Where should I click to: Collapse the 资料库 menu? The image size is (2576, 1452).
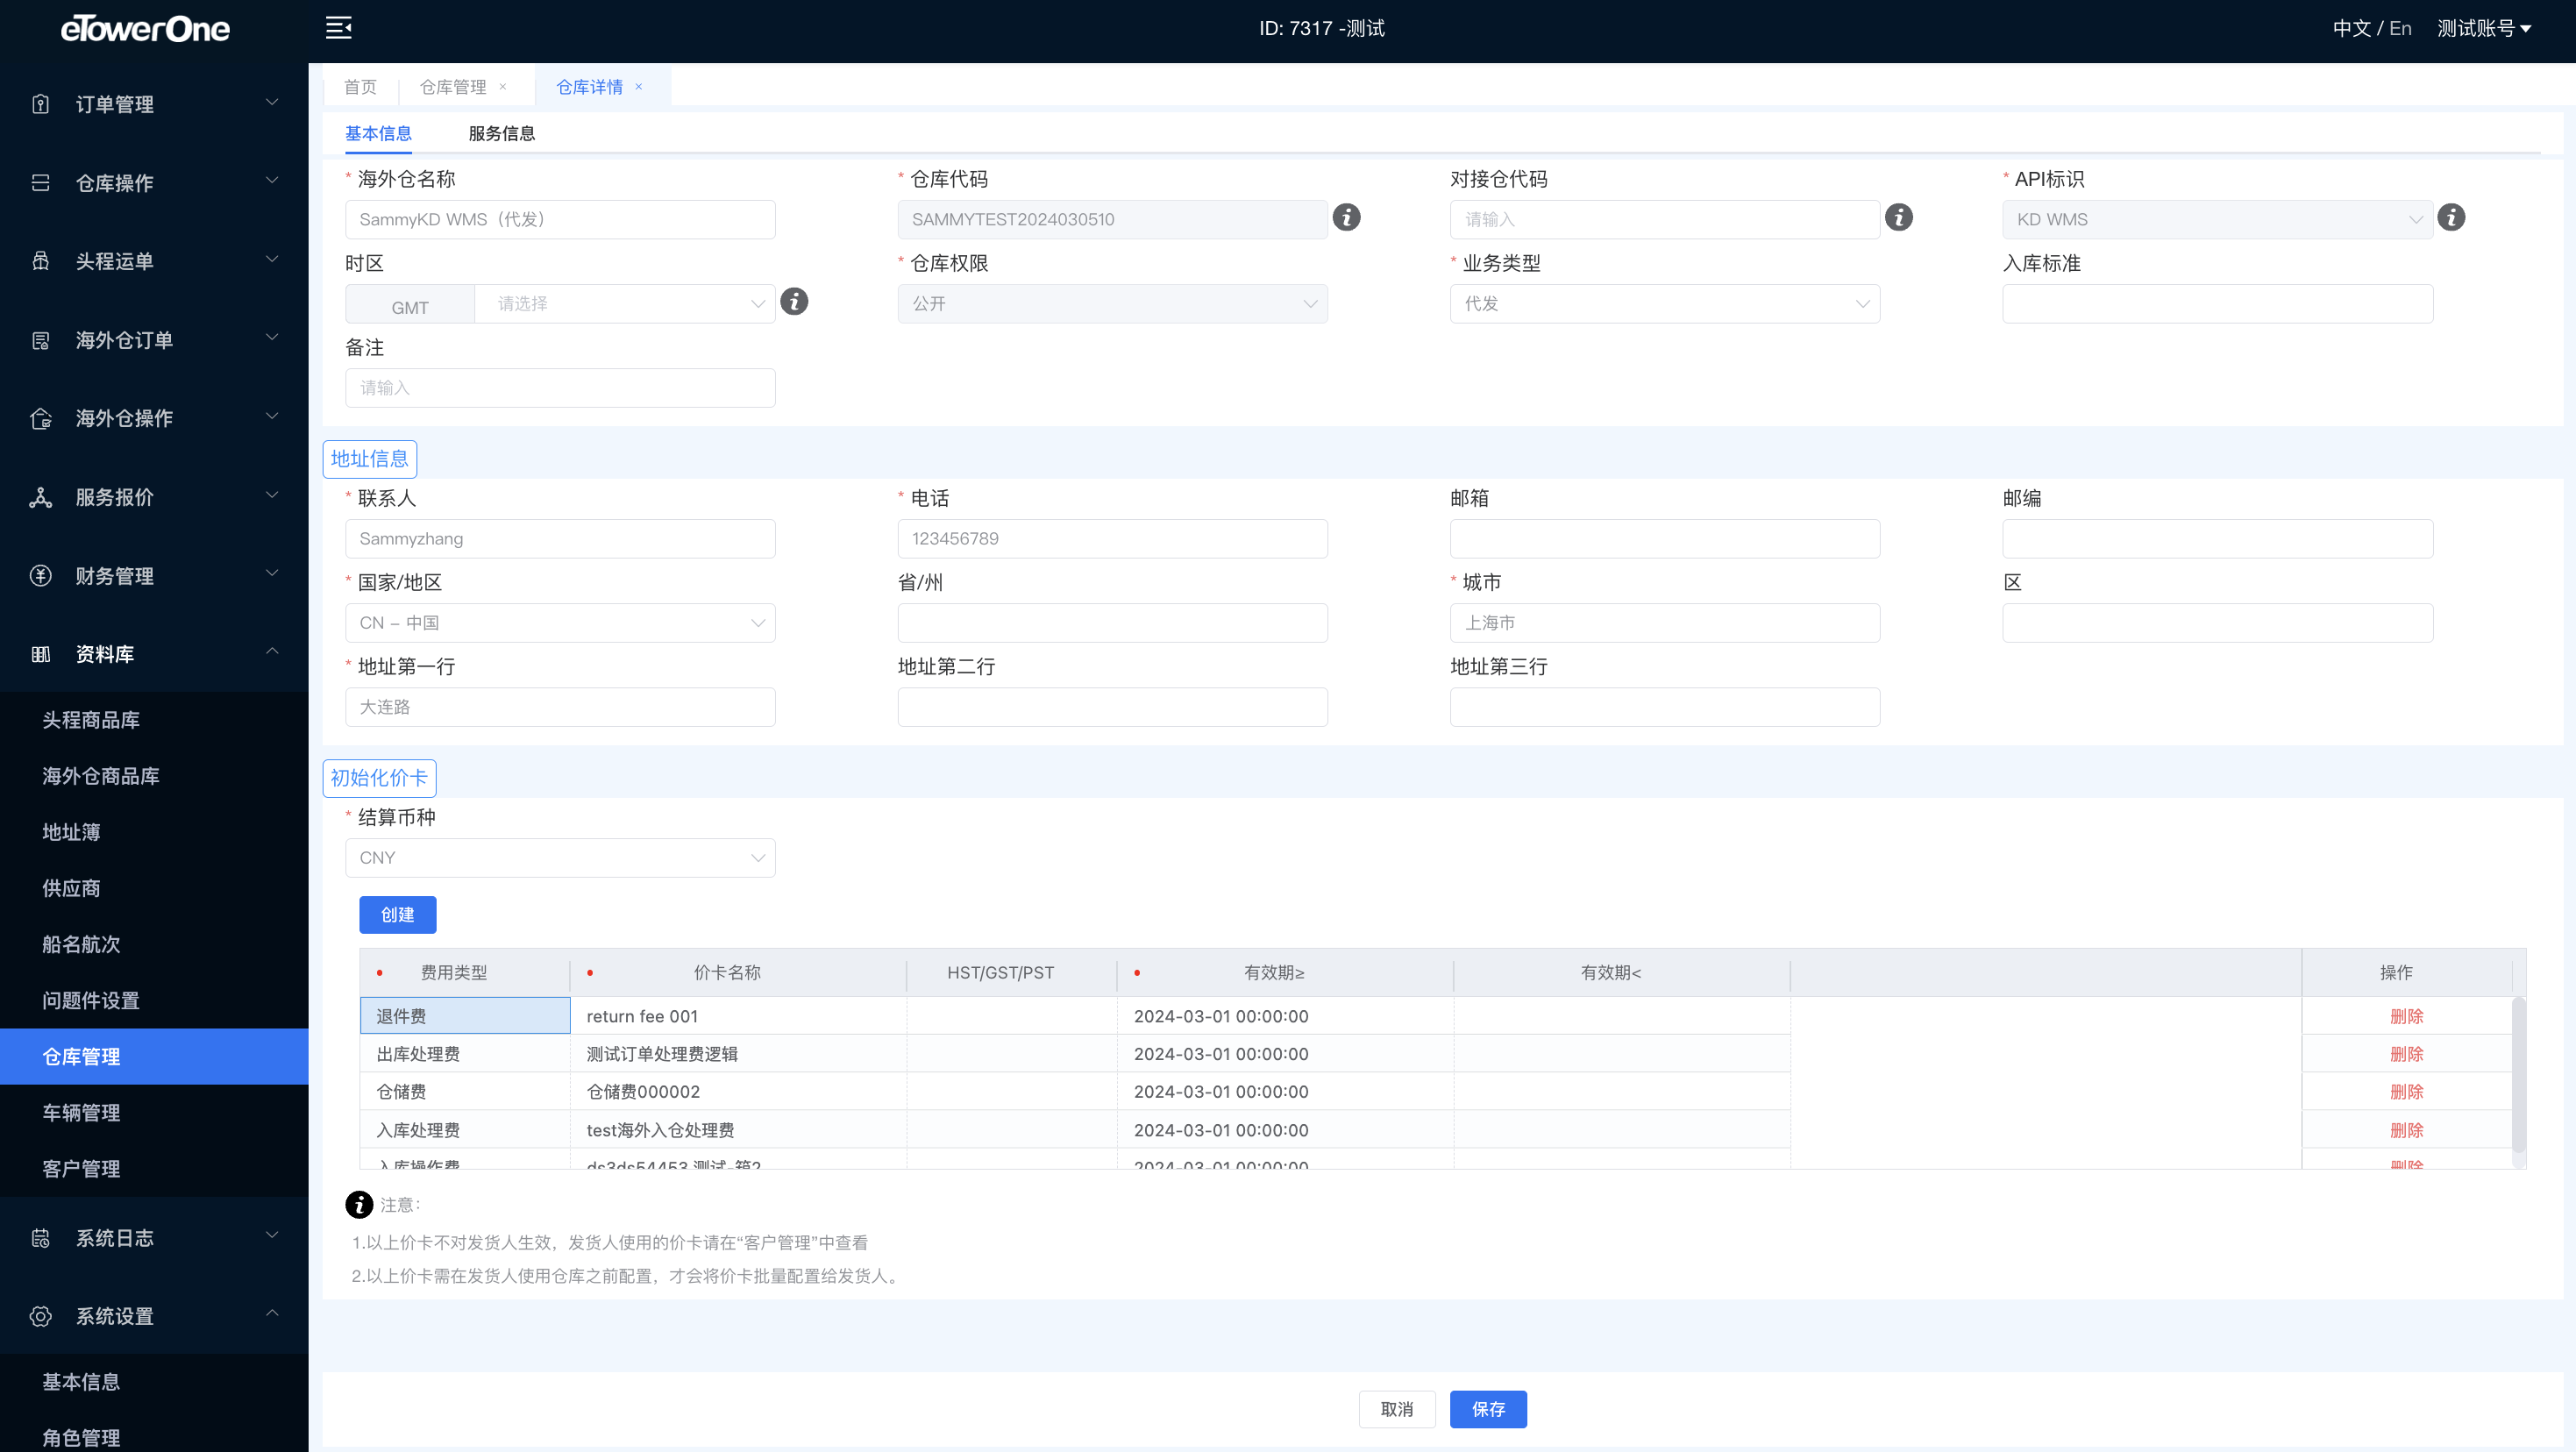click(x=272, y=652)
